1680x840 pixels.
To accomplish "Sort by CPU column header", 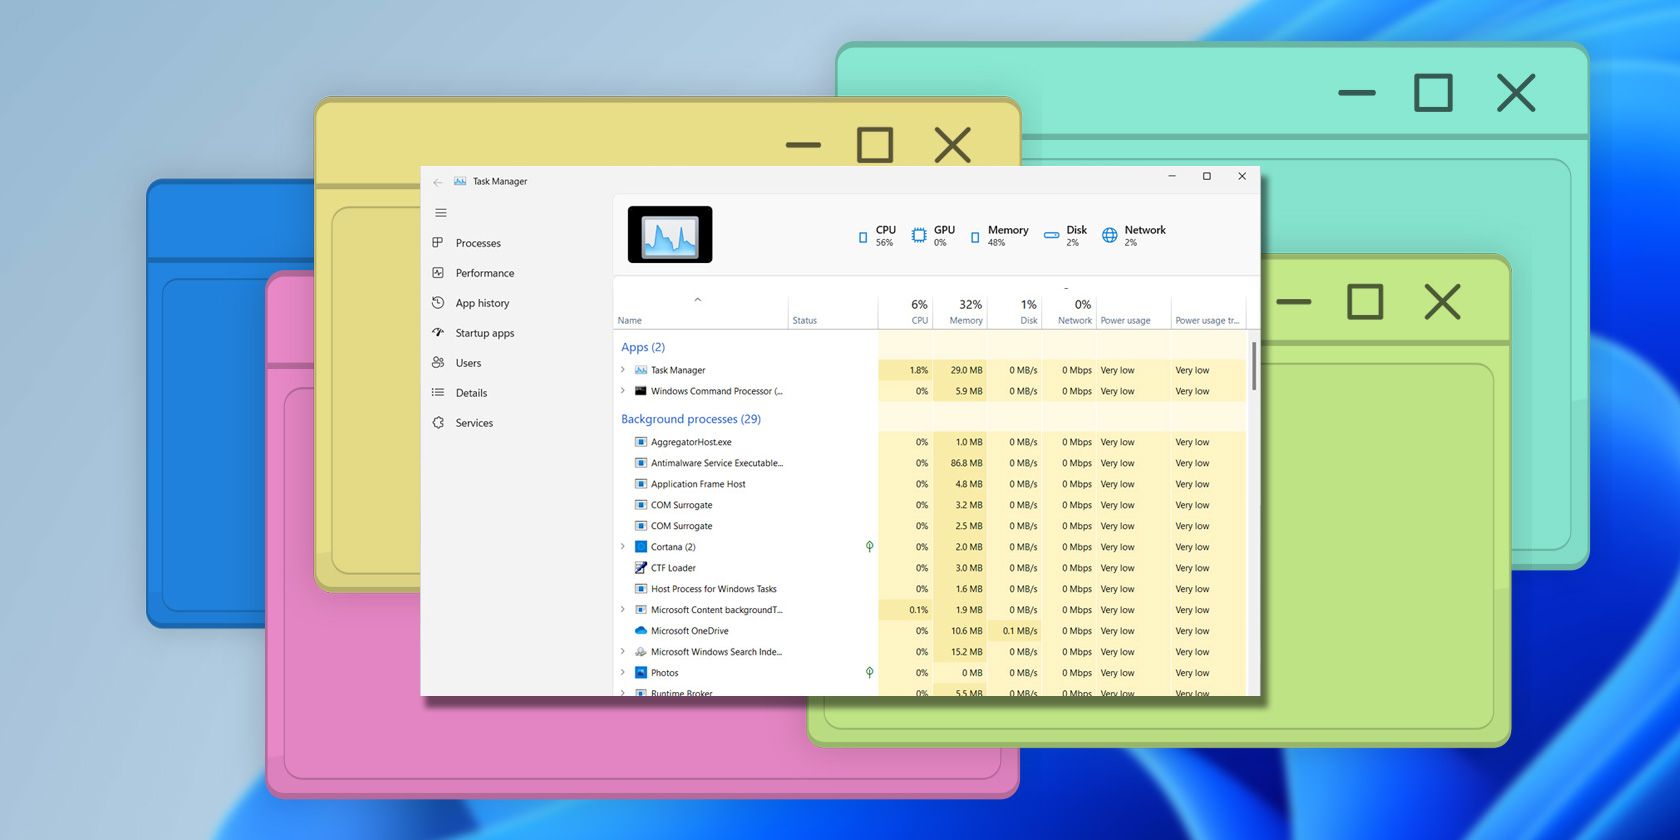I will click(x=905, y=312).
